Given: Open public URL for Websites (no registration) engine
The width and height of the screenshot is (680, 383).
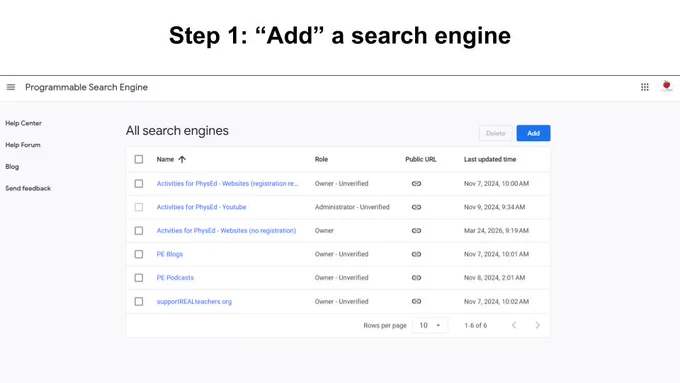Looking at the screenshot, I should [x=416, y=230].
